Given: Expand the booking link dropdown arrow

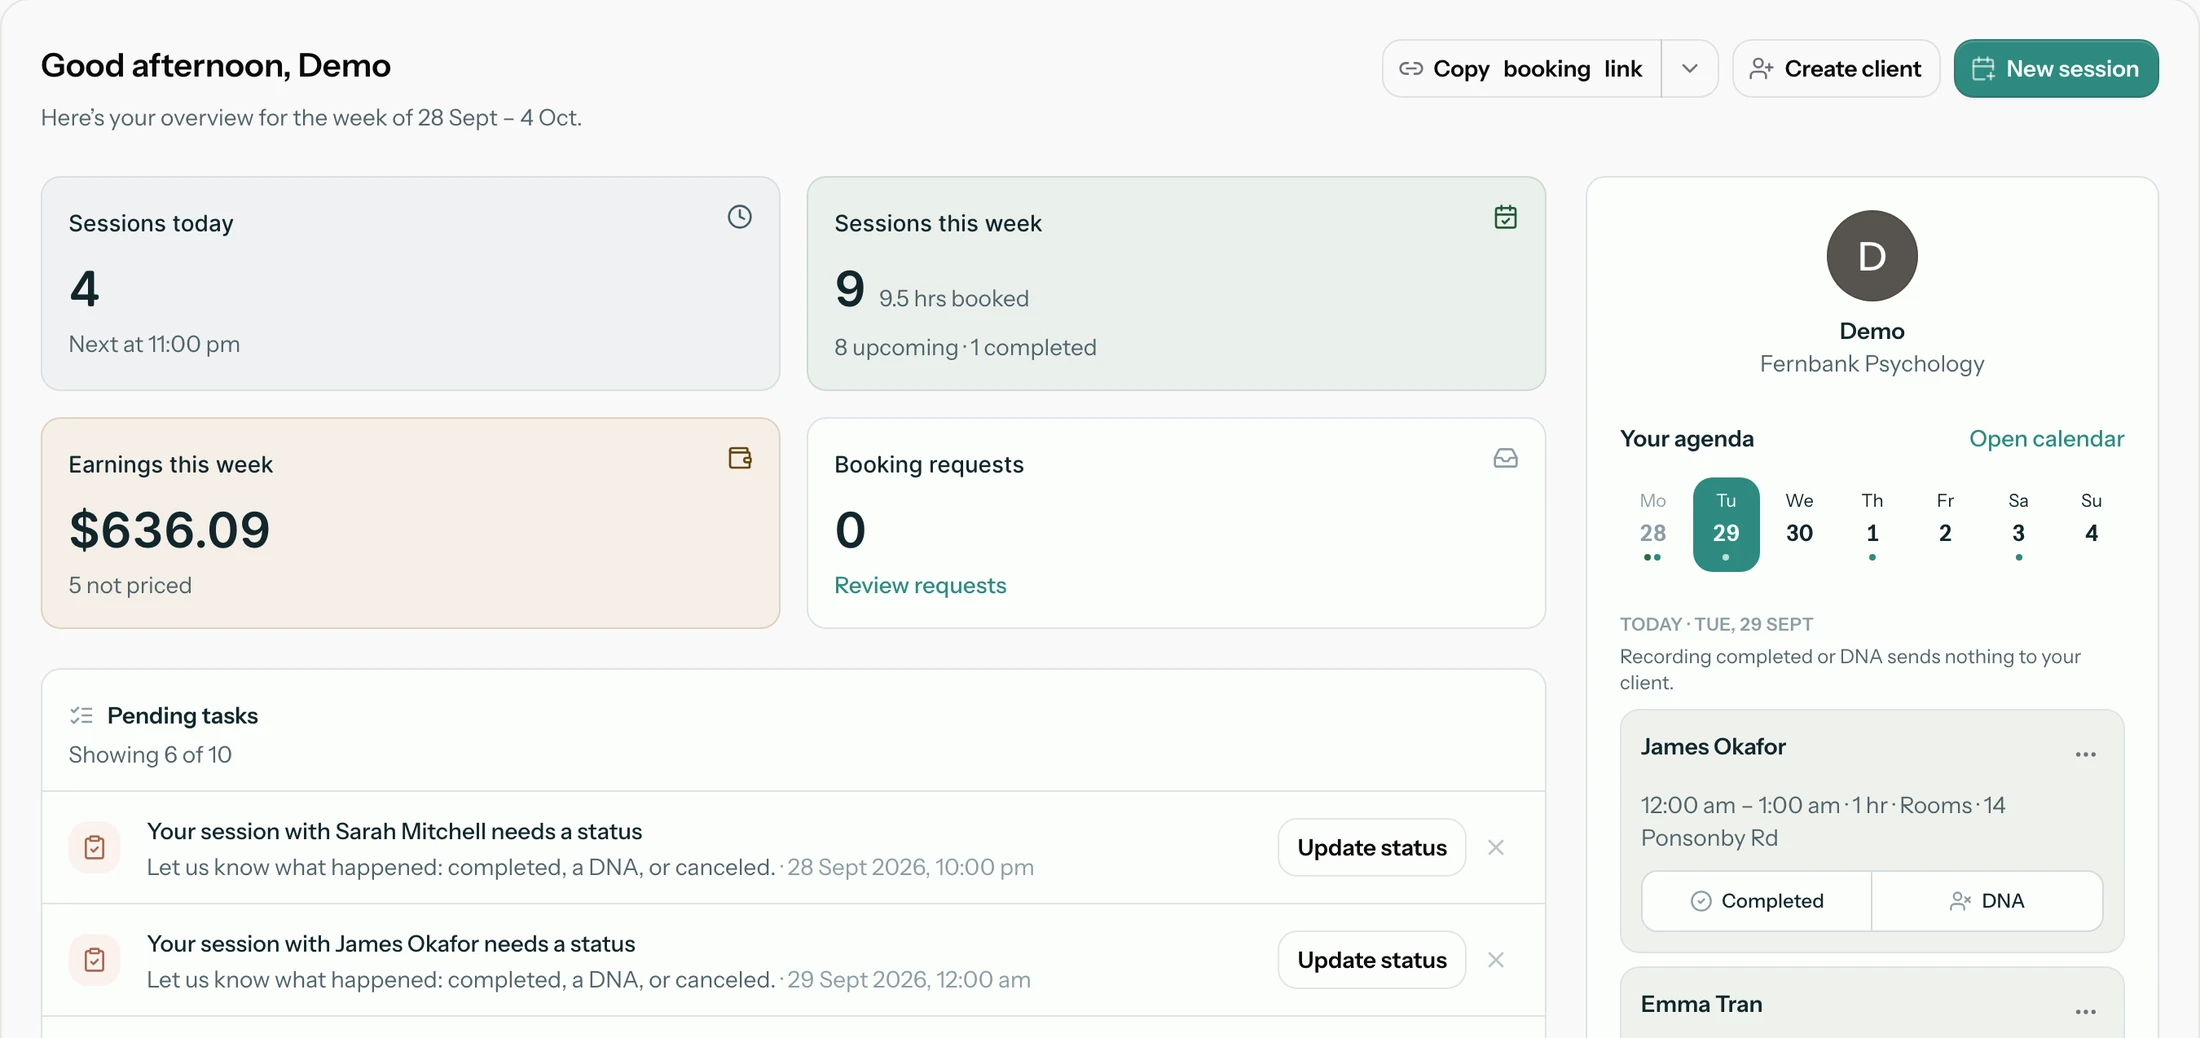Looking at the screenshot, I should click(x=1690, y=68).
